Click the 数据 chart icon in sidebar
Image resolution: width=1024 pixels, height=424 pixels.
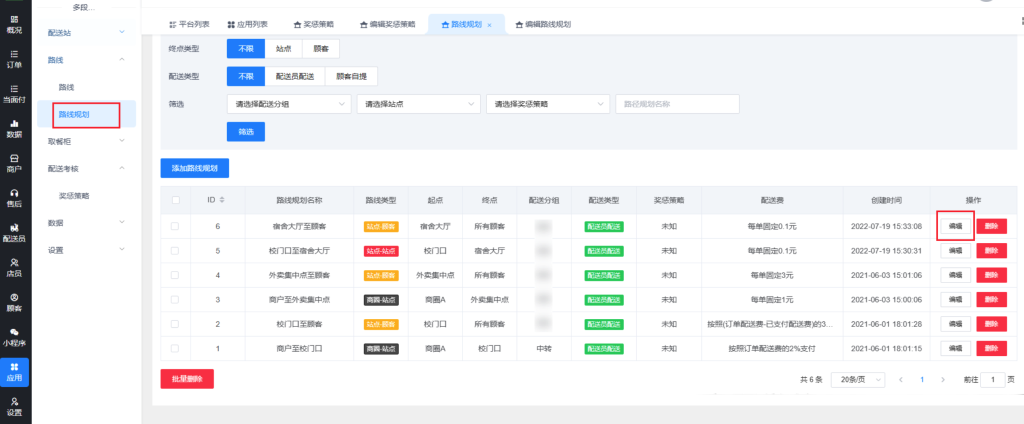[14, 128]
